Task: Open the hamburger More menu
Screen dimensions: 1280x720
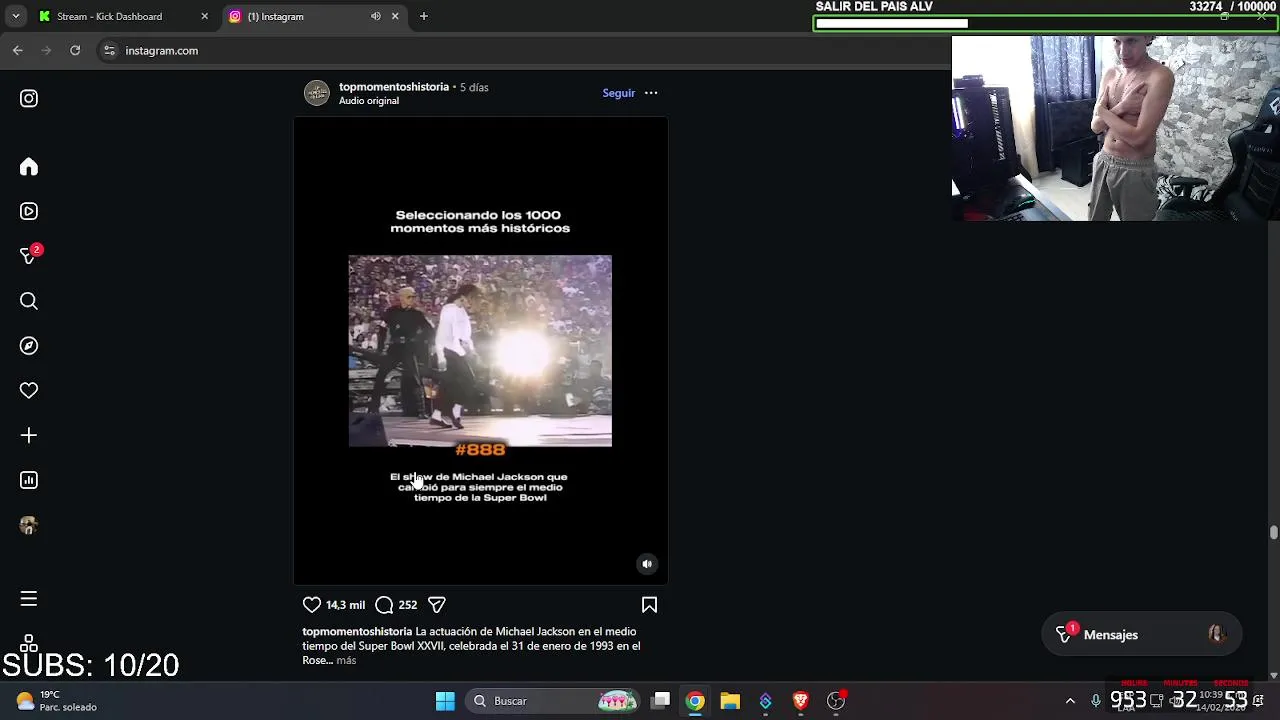Action: (x=29, y=598)
